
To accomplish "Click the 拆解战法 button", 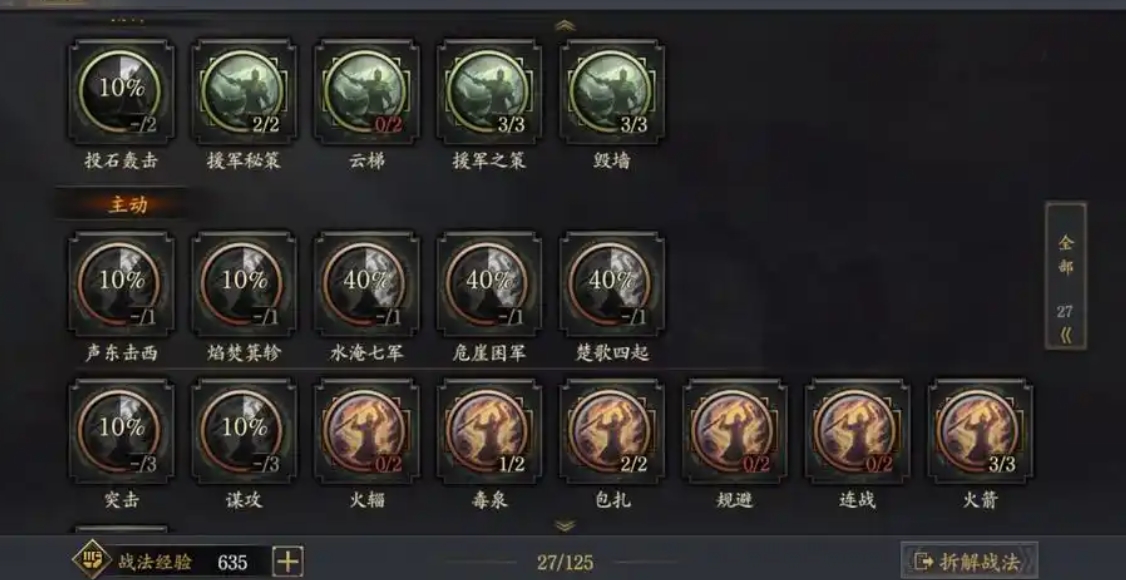I will (x=969, y=561).
